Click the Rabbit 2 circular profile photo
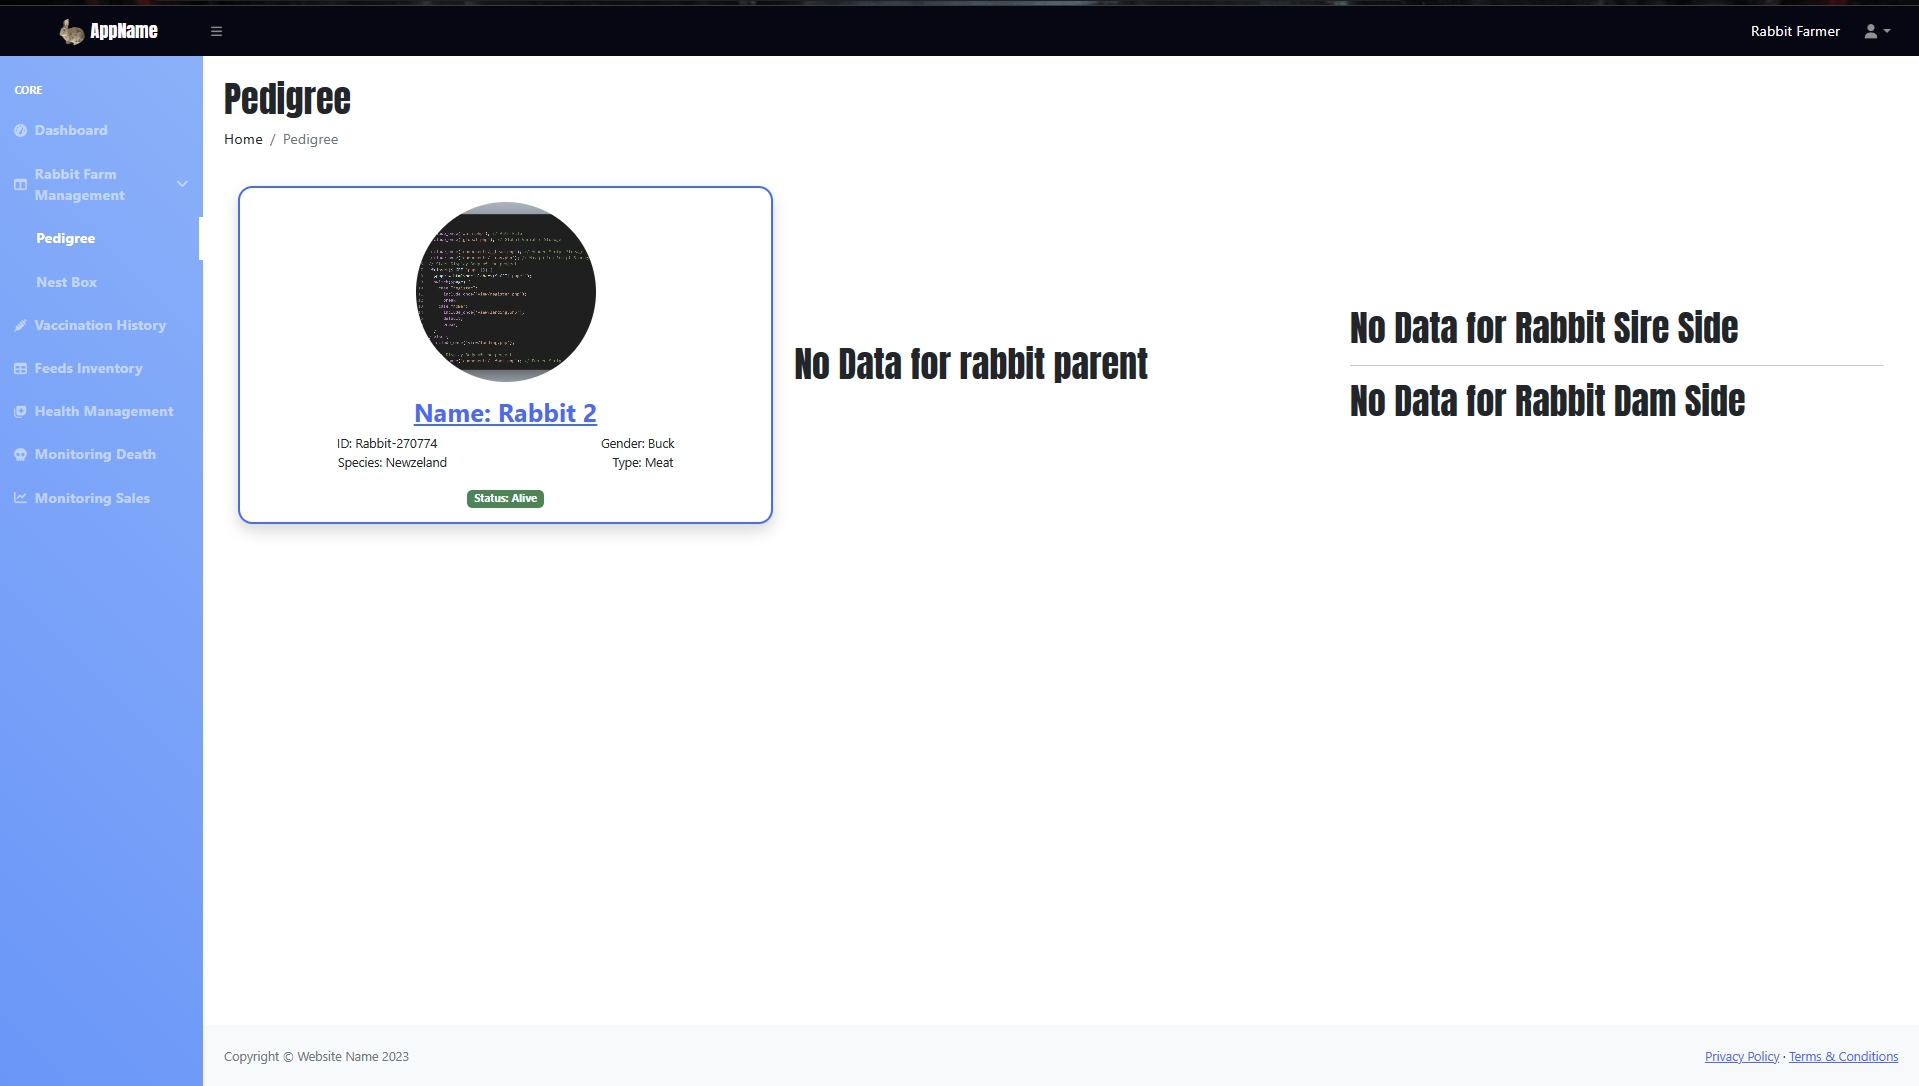 coord(505,292)
